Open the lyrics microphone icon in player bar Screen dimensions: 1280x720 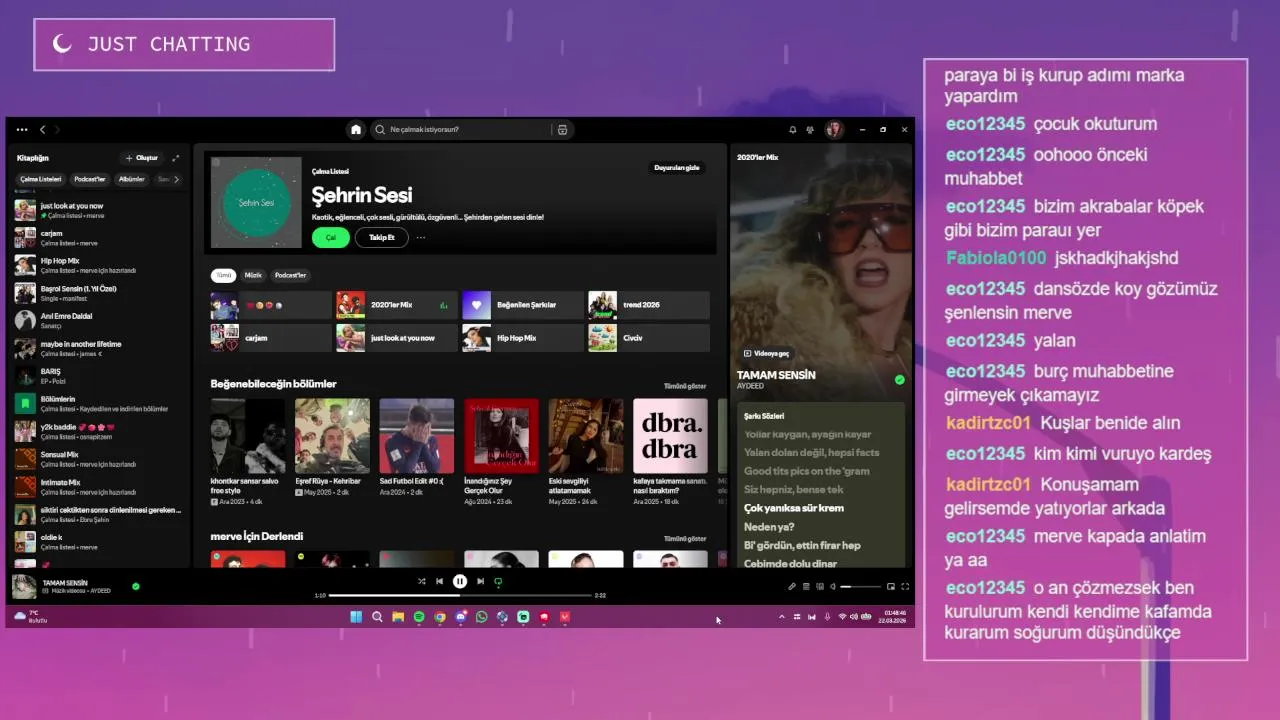[x=792, y=587]
